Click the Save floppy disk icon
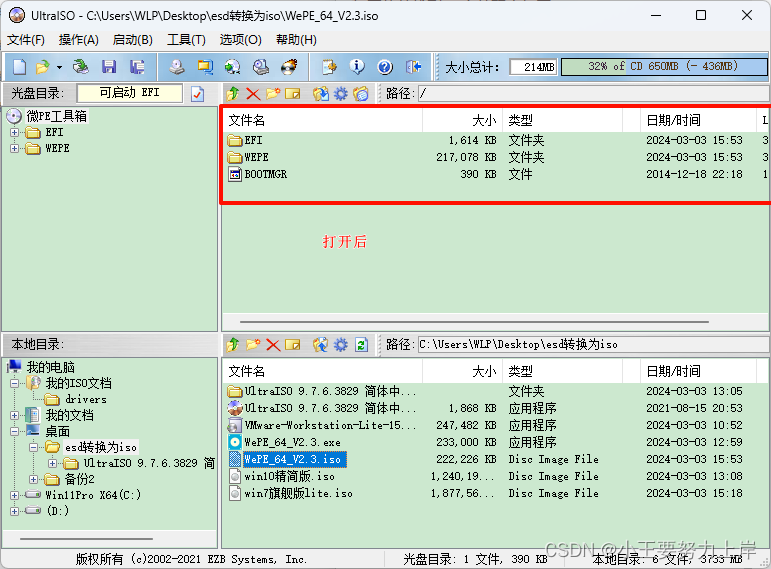Screen dimensions: 771x569 pos(109,67)
